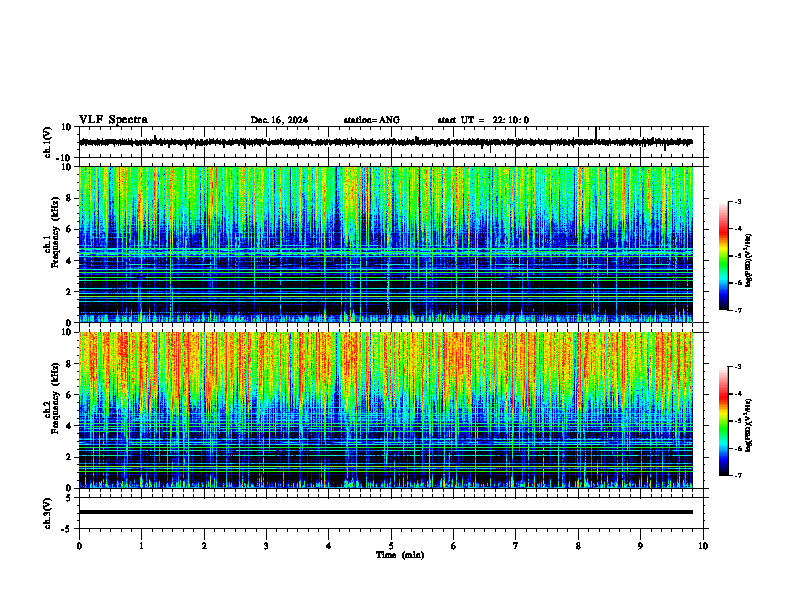Click the ch.1 color bar "log(PSD)" label
The height and width of the screenshot is (612, 792).
point(749,261)
